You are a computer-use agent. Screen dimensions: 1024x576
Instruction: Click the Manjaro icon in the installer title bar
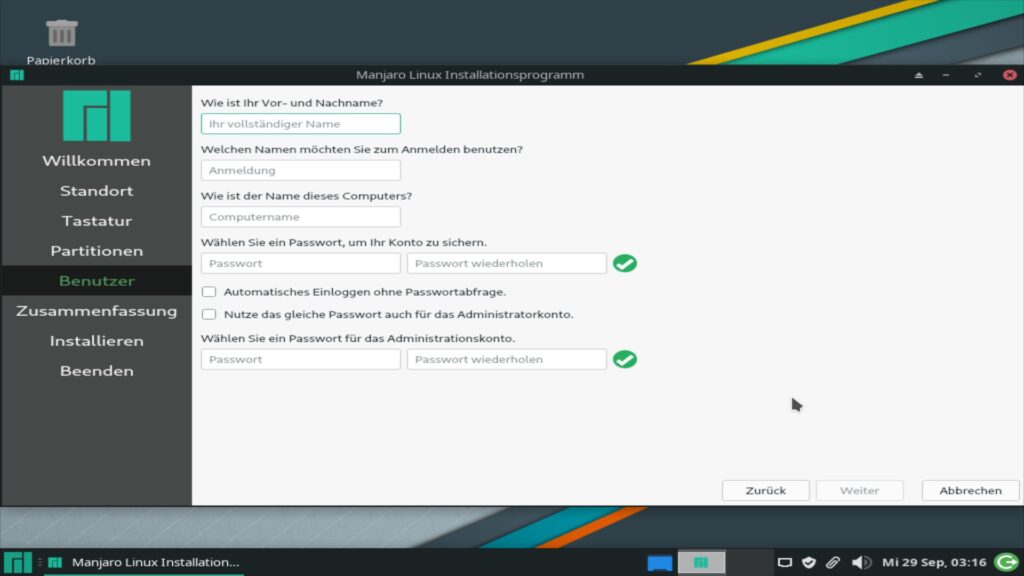point(17,75)
